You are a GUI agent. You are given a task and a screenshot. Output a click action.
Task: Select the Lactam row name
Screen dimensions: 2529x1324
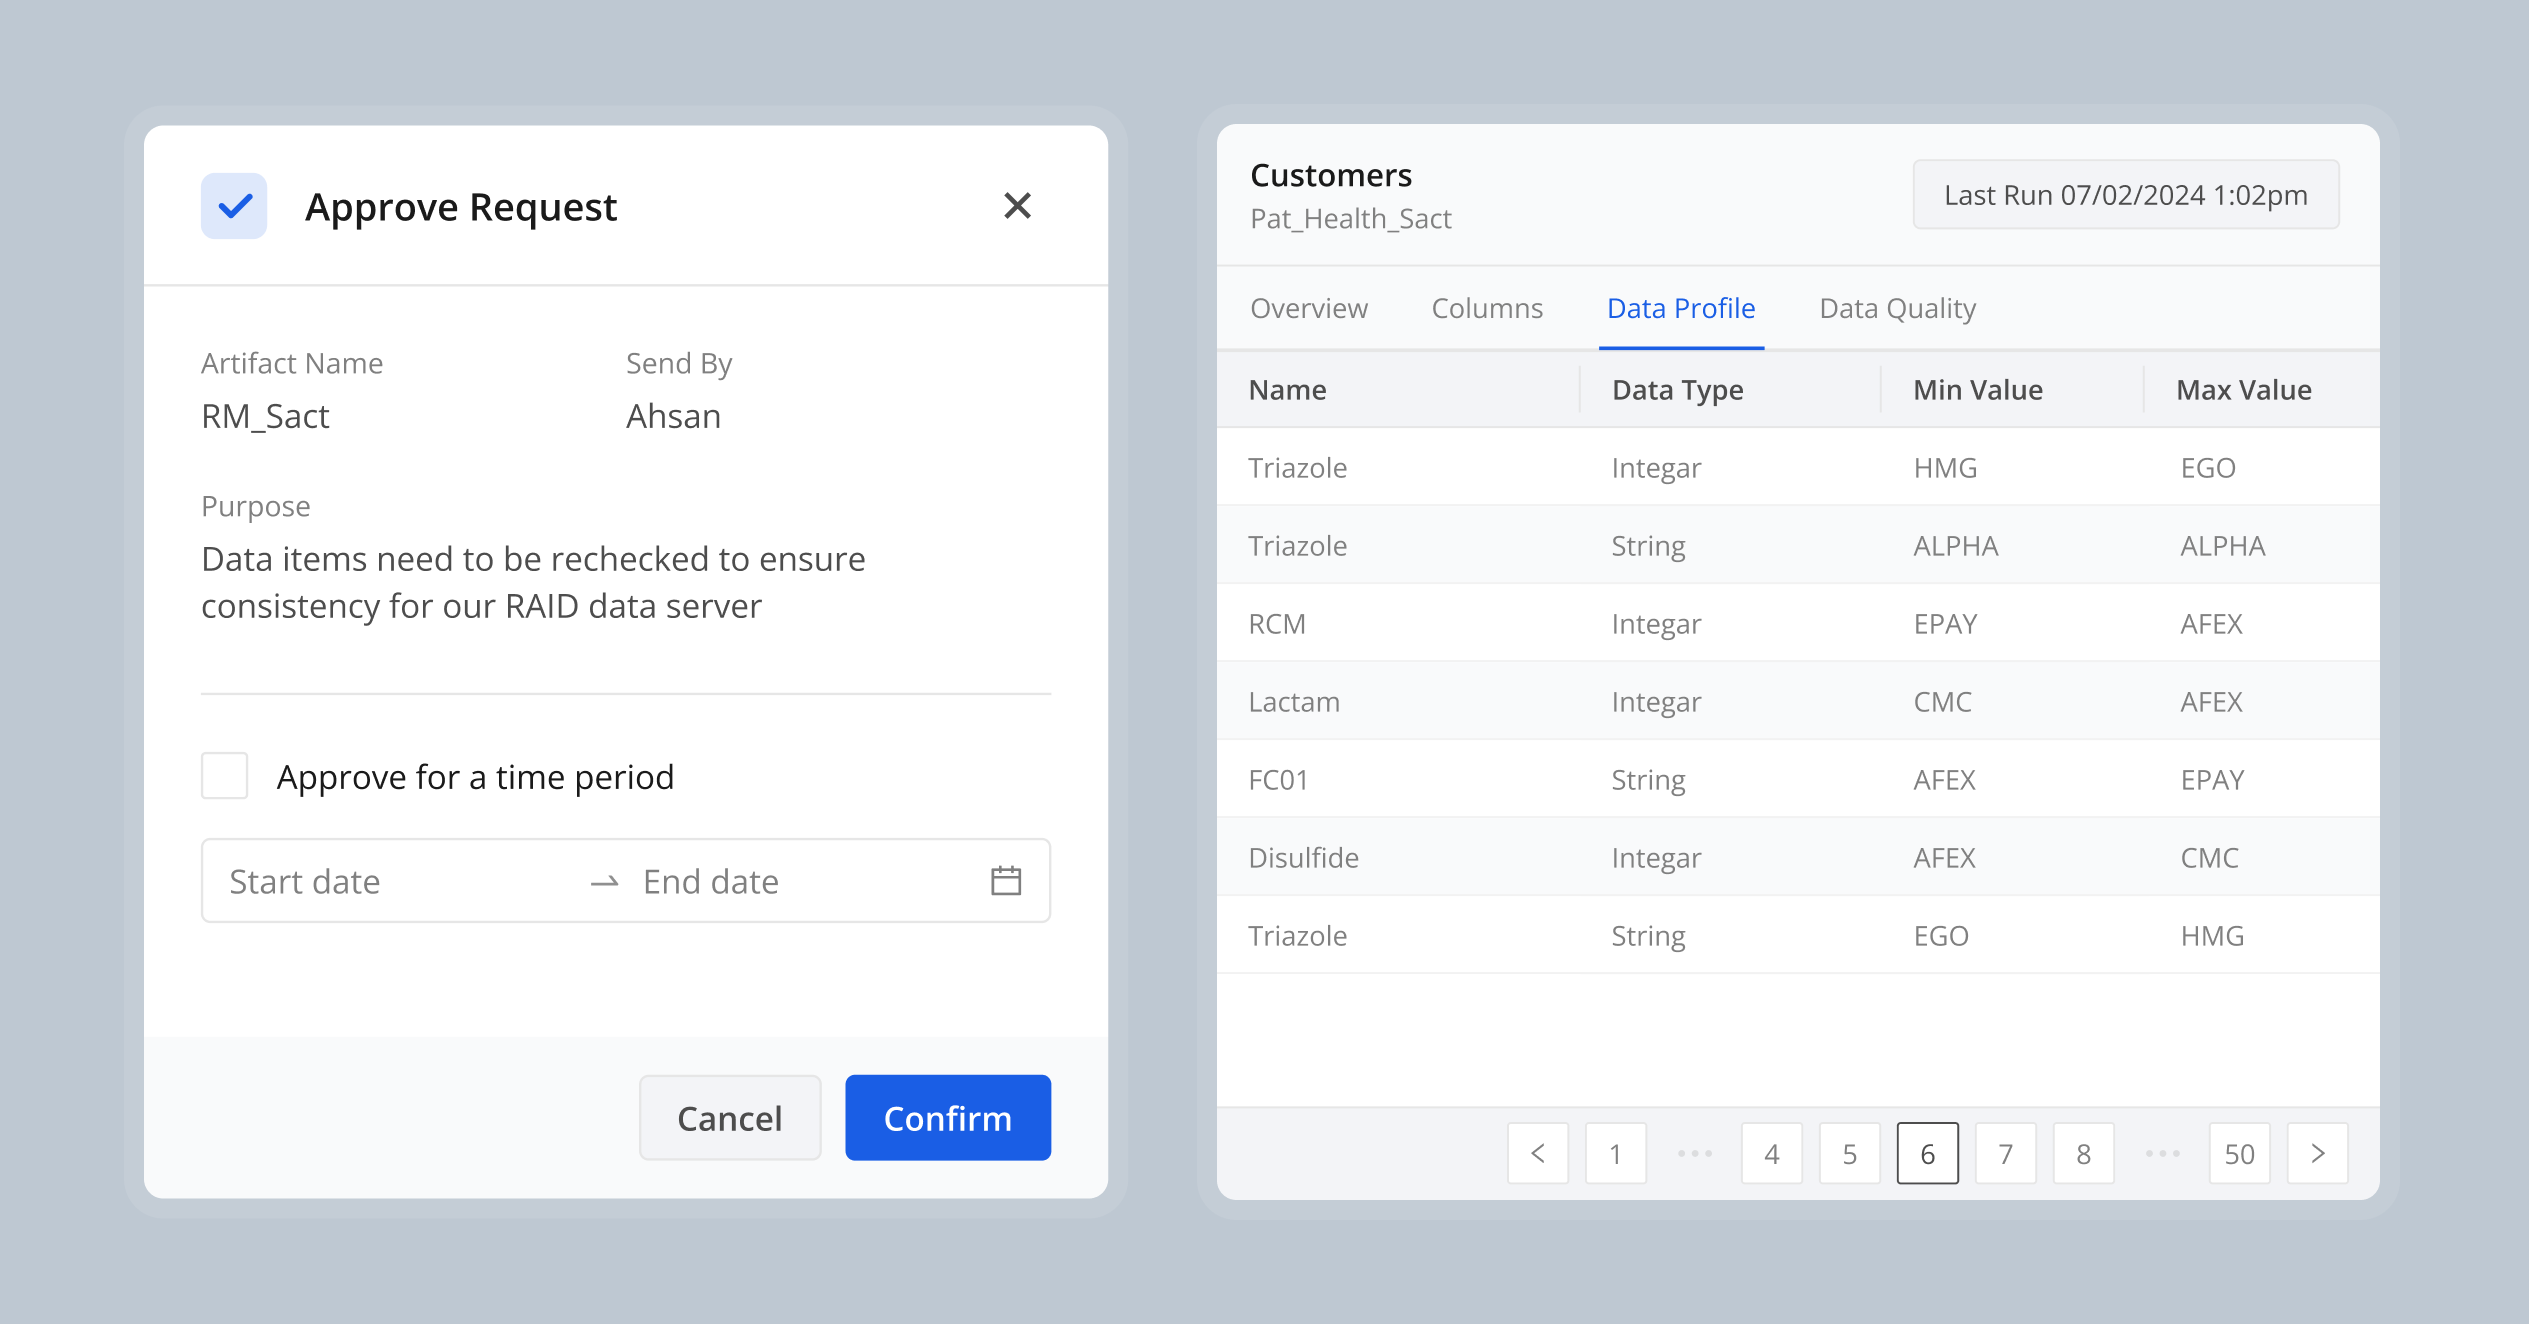tap(1294, 702)
